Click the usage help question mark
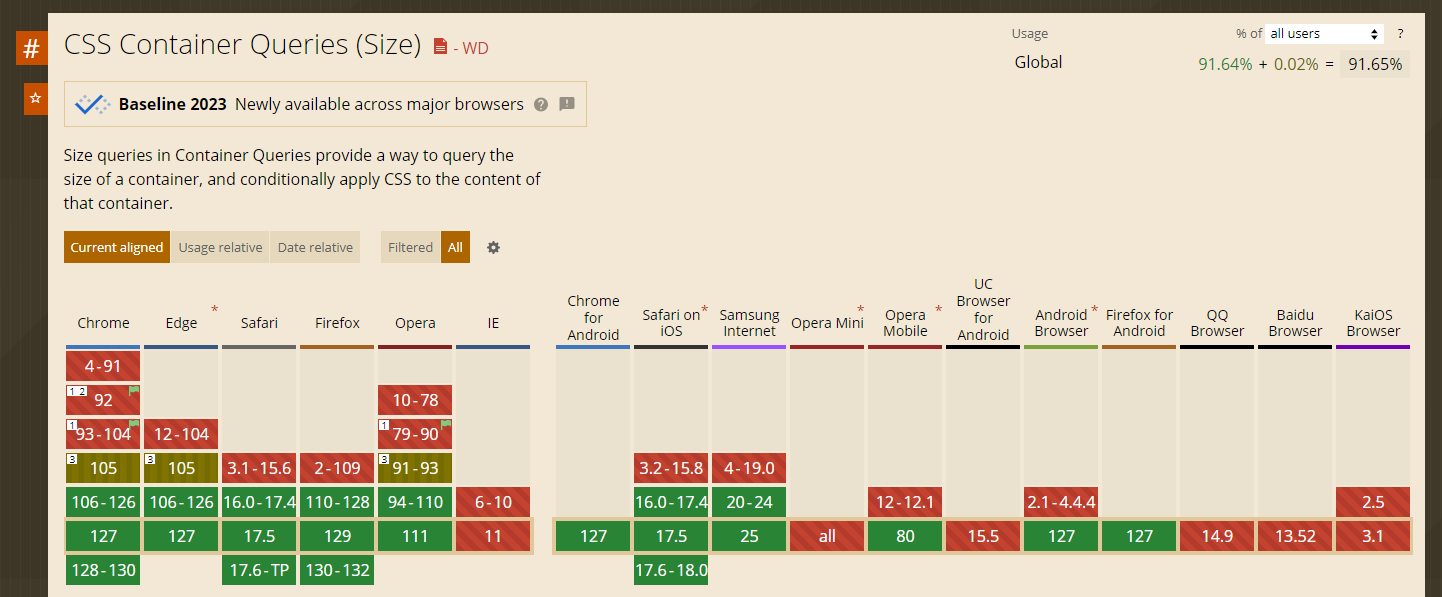Image resolution: width=1442 pixels, height=597 pixels. click(1400, 34)
